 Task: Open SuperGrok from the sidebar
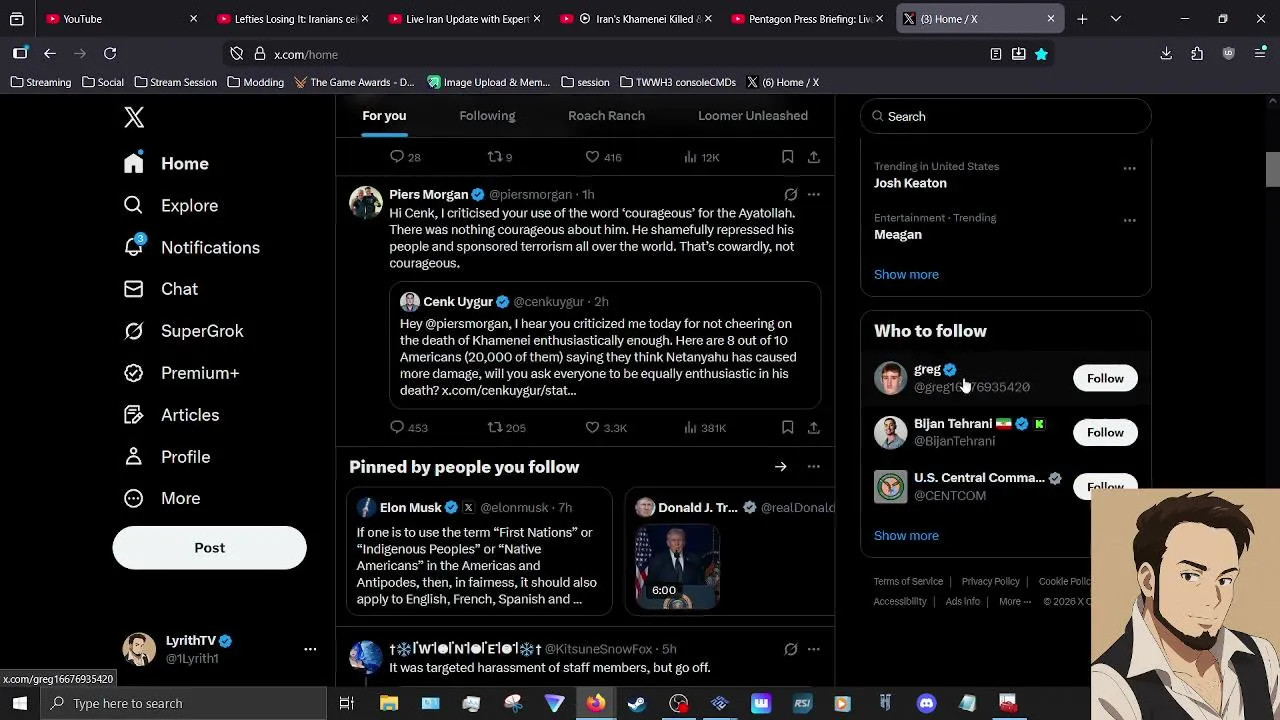[x=183, y=331]
